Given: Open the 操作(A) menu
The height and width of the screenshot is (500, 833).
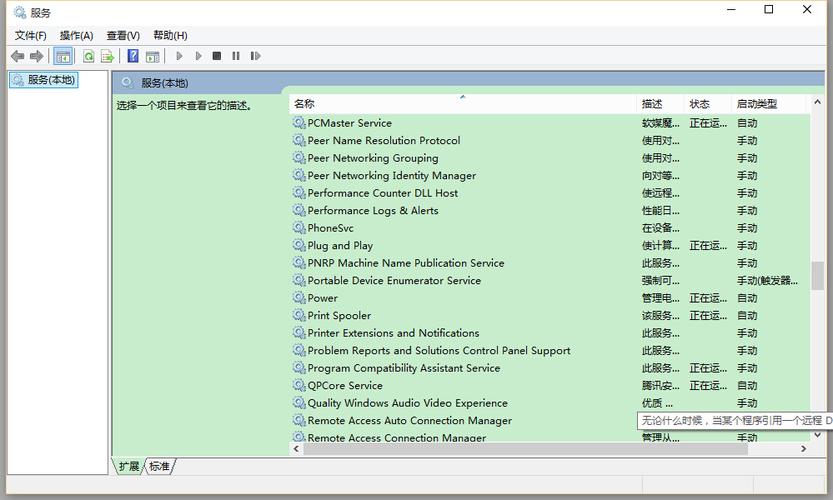Looking at the screenshot, I should pyautogui.click(x=76, y=36).
